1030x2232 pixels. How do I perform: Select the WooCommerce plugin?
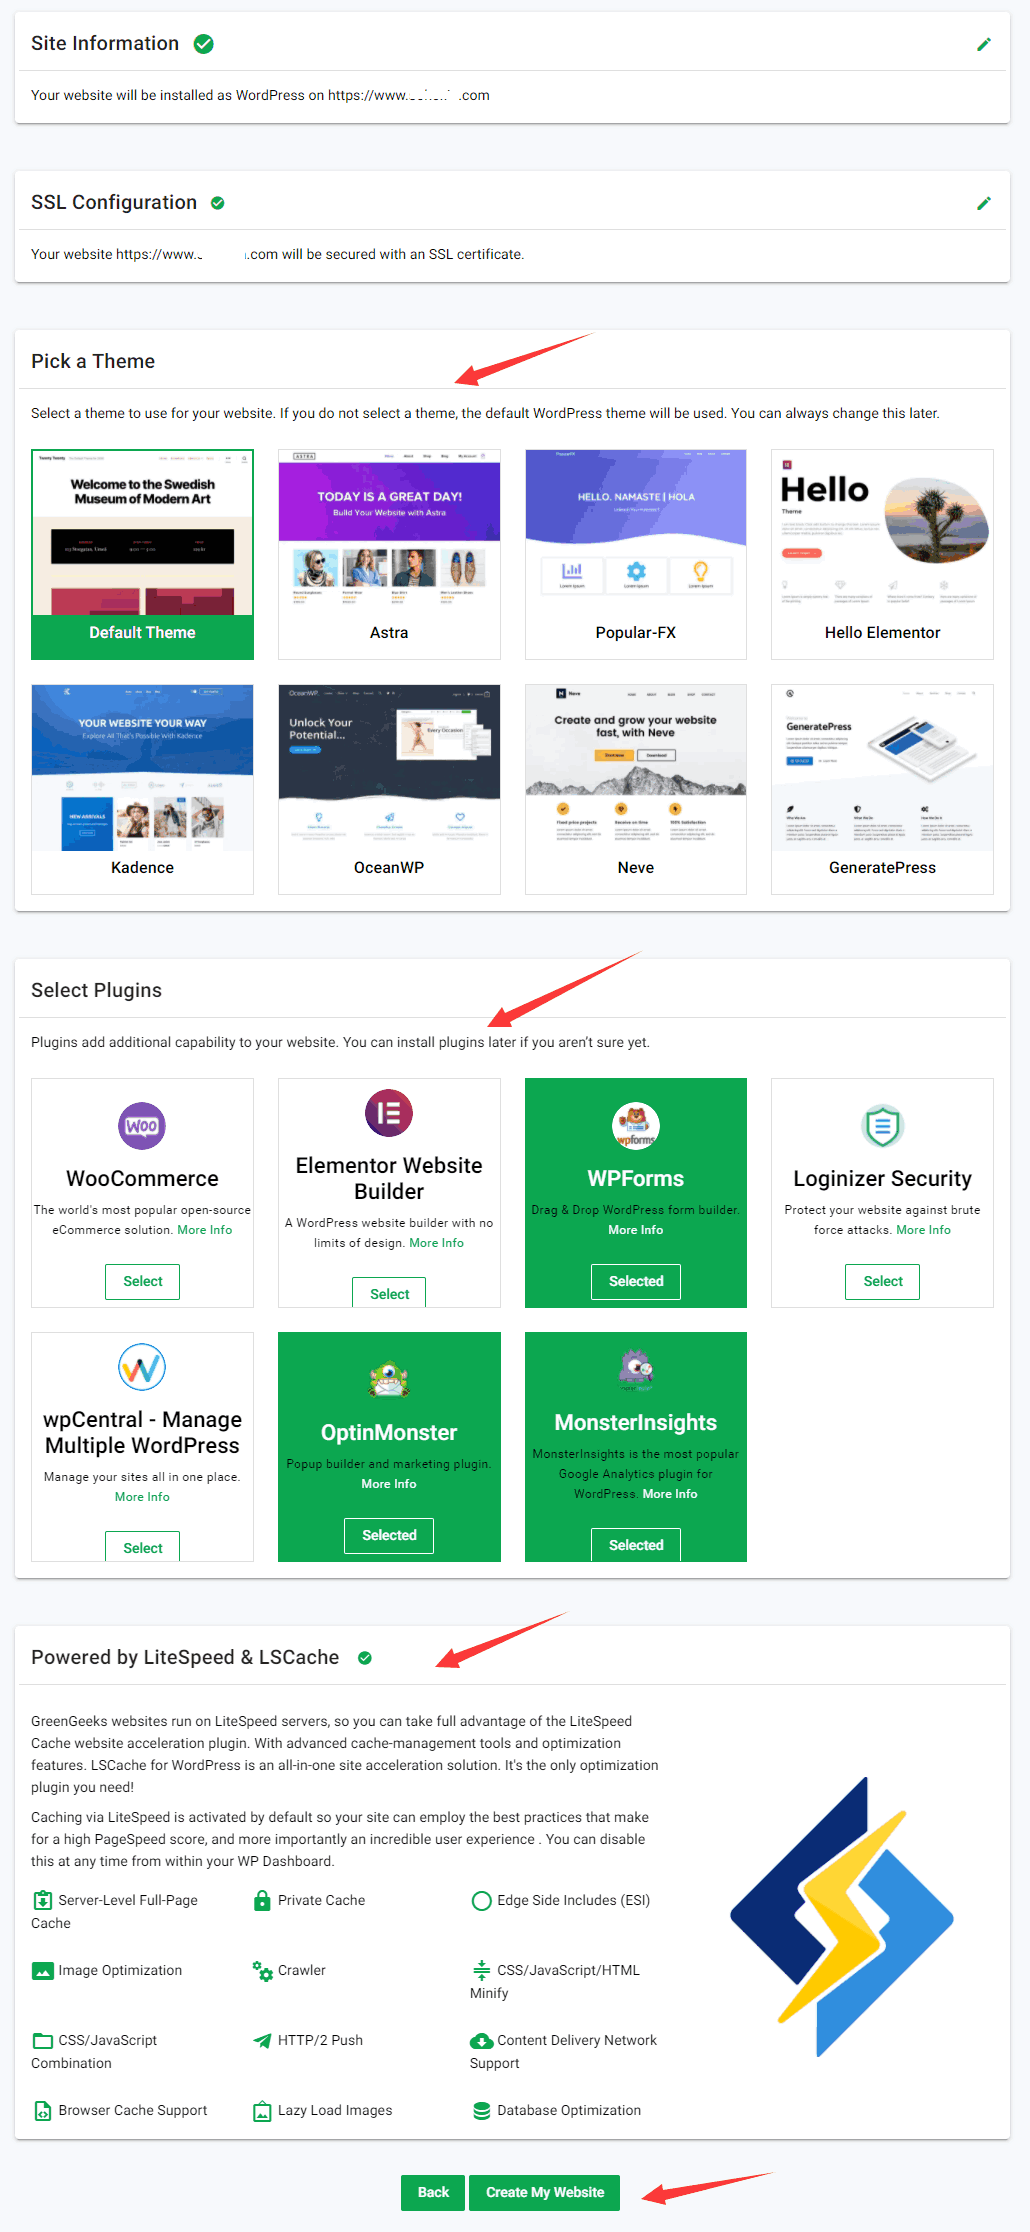click(x=142, y=1281)
